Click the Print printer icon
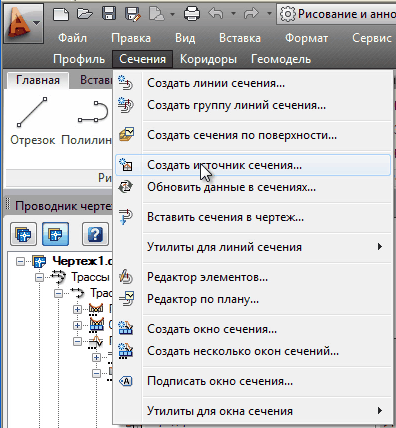 pyautogui.click(x=192, y=14)
